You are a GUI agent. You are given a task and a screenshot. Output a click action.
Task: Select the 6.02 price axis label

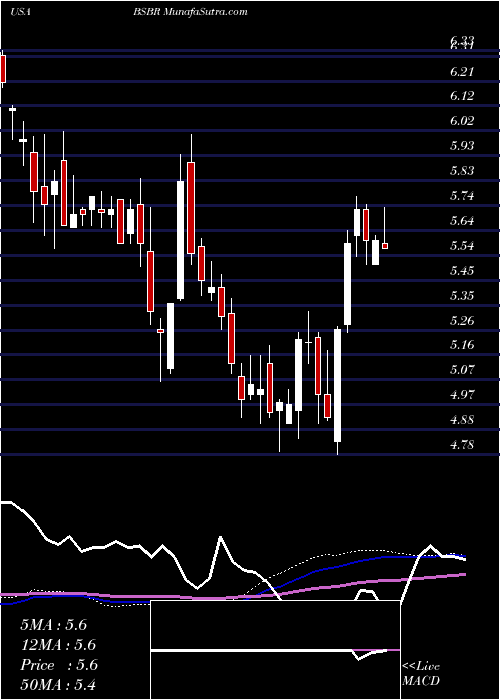462,121
